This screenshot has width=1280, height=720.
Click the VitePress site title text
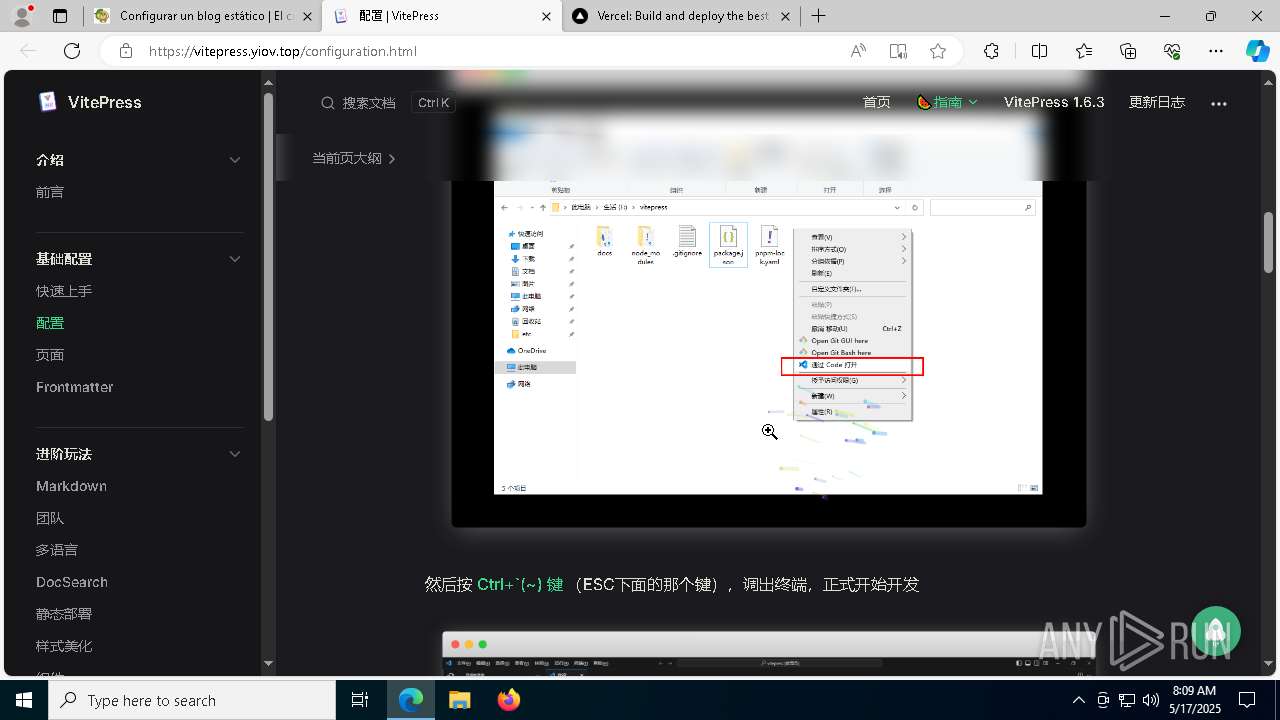click(x=105, y=102)
